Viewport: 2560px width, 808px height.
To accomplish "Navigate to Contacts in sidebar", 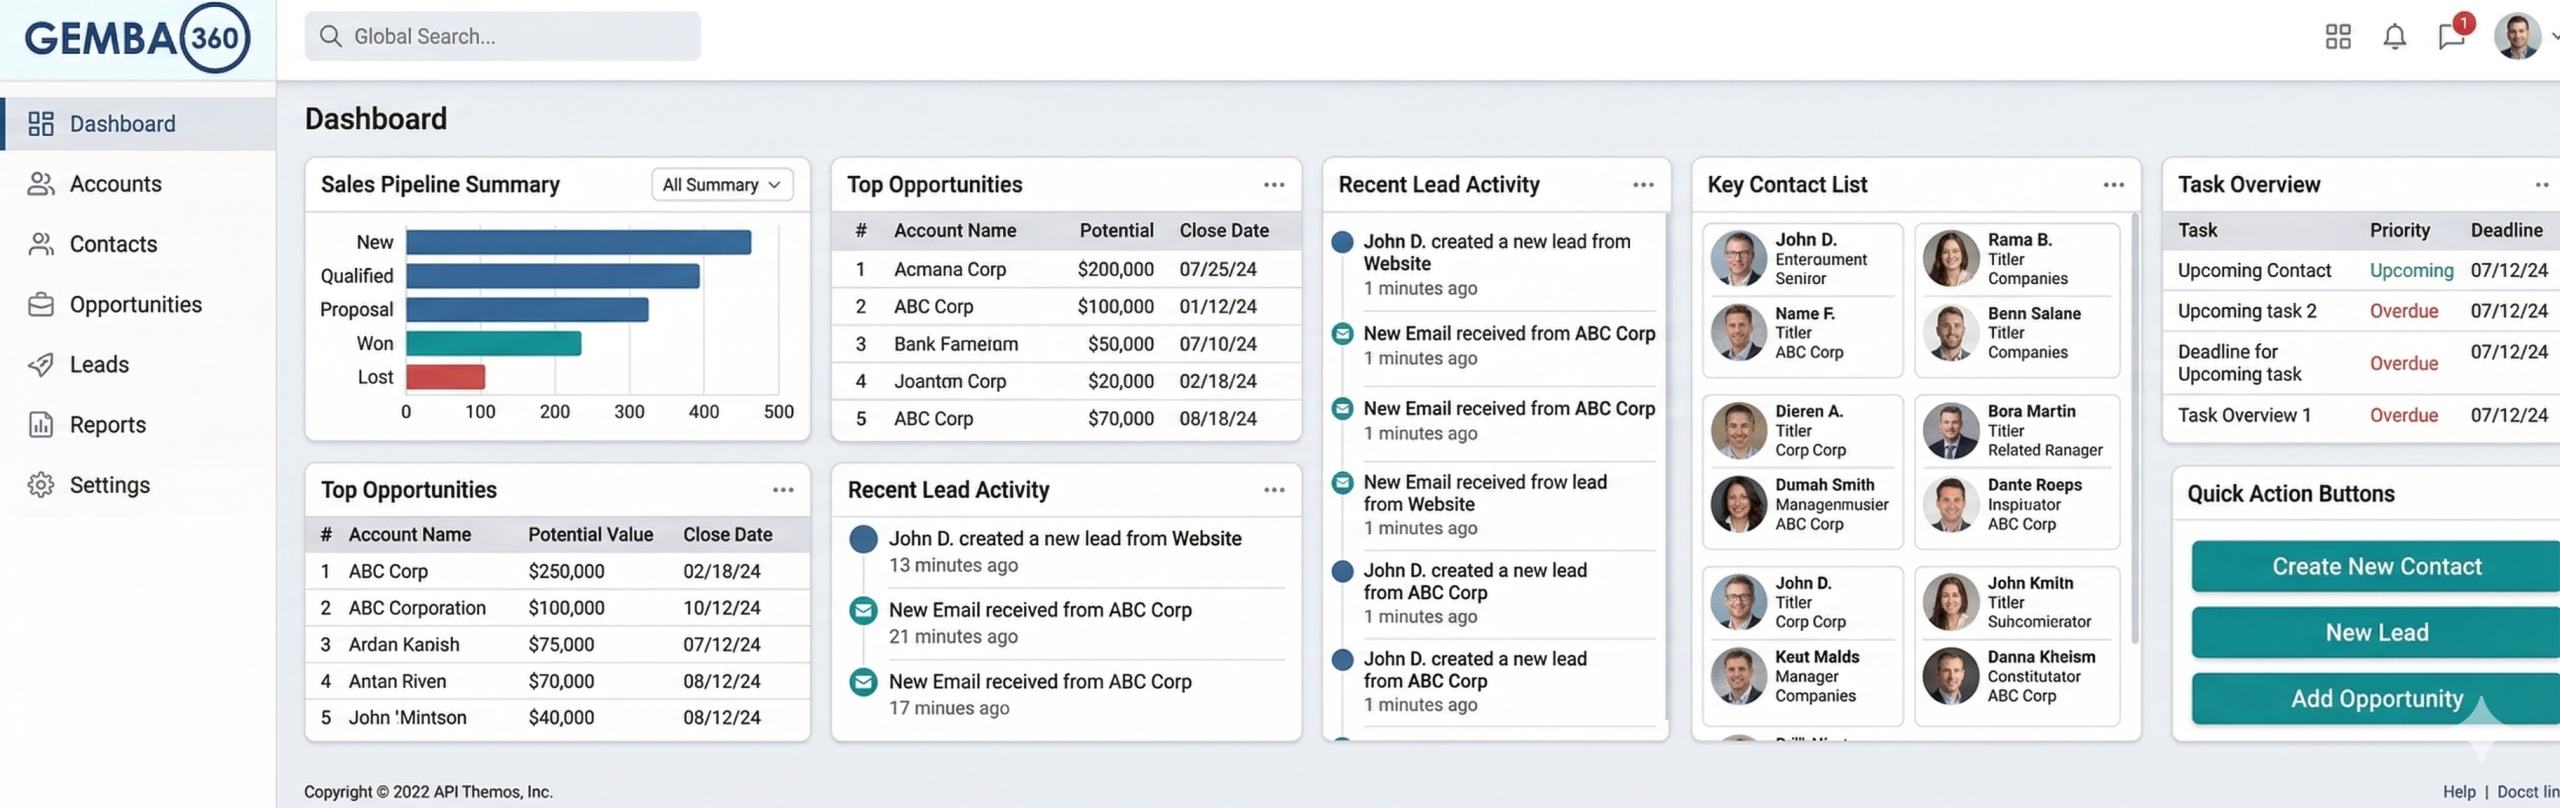I will coord(113,244).
